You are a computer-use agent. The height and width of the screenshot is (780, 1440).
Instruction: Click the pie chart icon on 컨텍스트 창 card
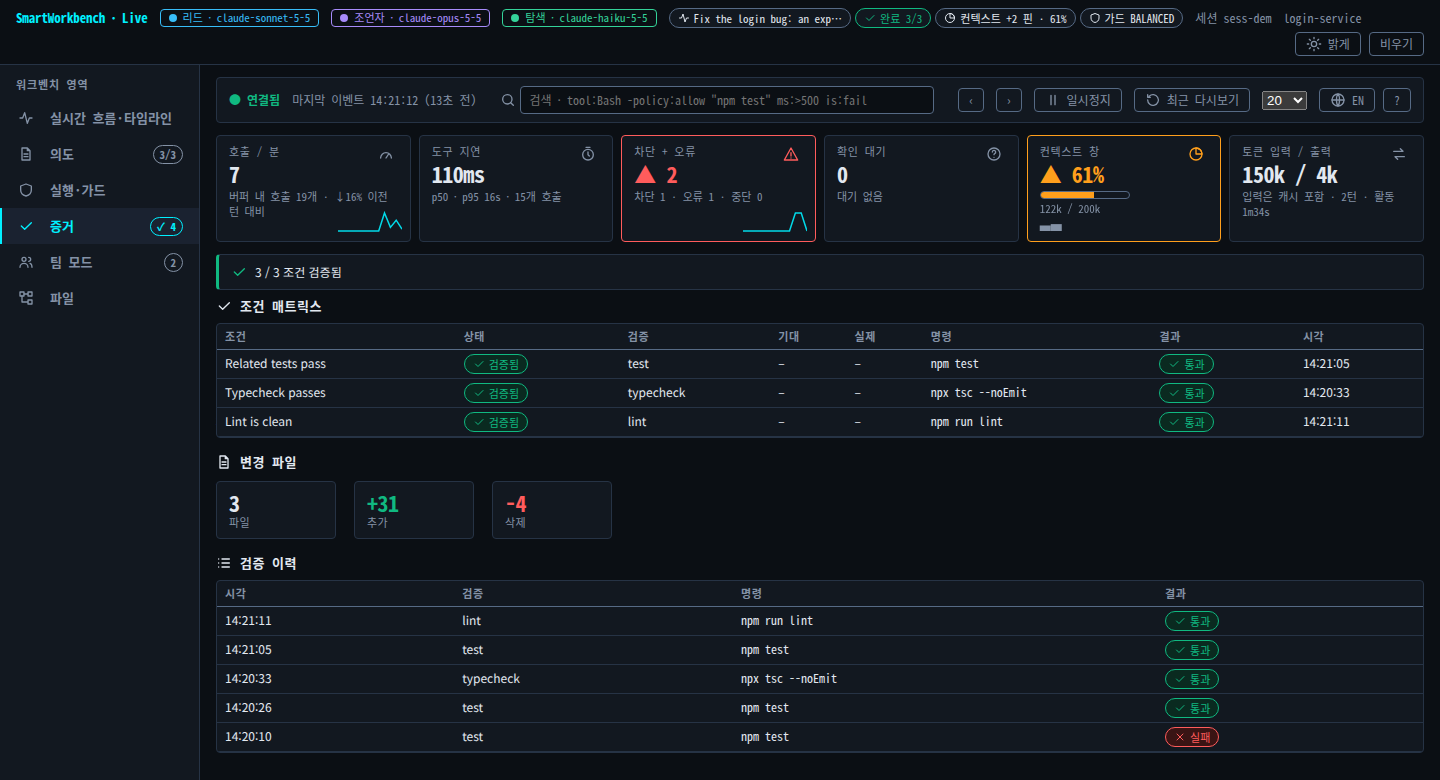[1196, 154]
